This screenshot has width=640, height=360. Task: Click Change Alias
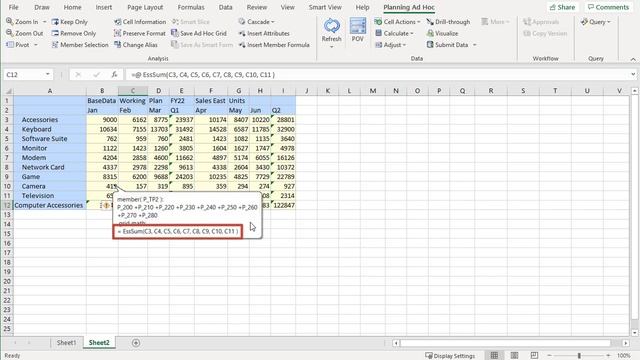[x=136, y=44]
